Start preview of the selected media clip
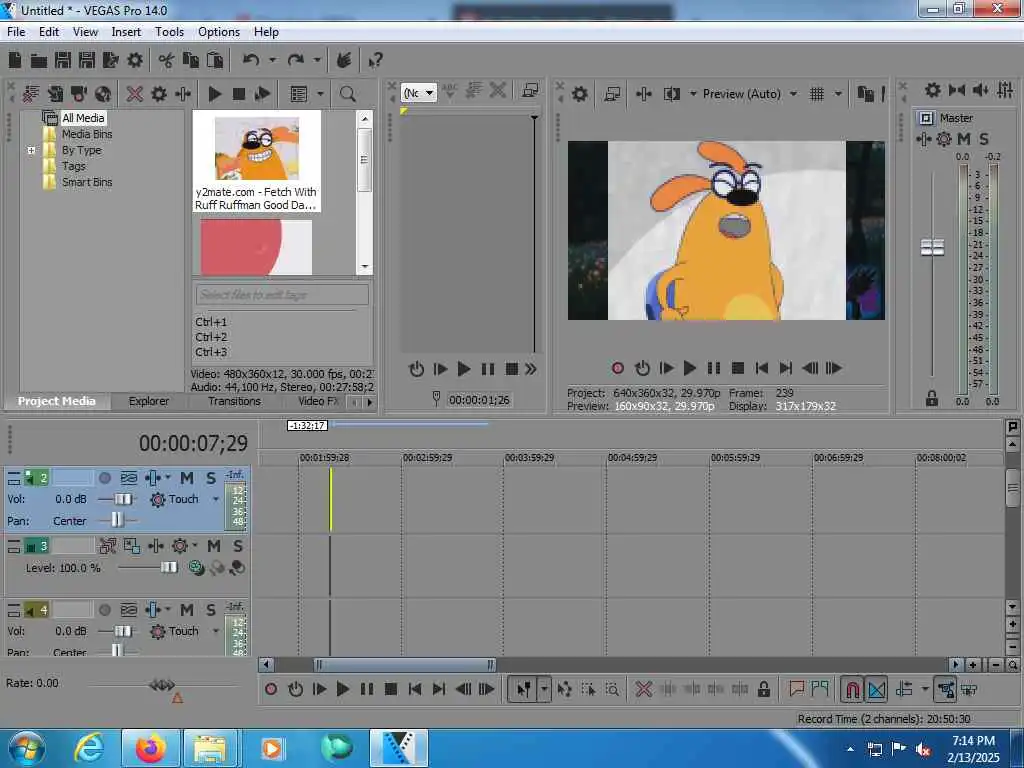This screenshot has height=768, width=1024. [215, 94]
